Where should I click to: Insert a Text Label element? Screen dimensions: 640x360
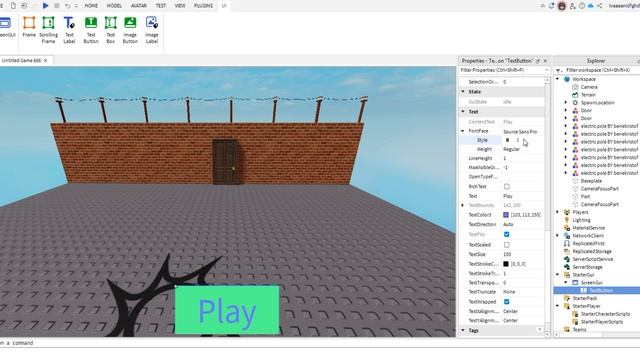click(x=69, y=29)
